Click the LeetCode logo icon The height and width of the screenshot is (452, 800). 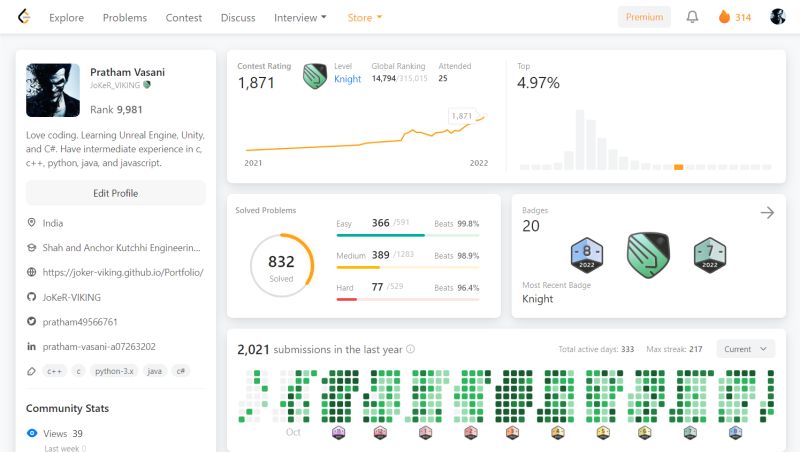tap(24, 17)
